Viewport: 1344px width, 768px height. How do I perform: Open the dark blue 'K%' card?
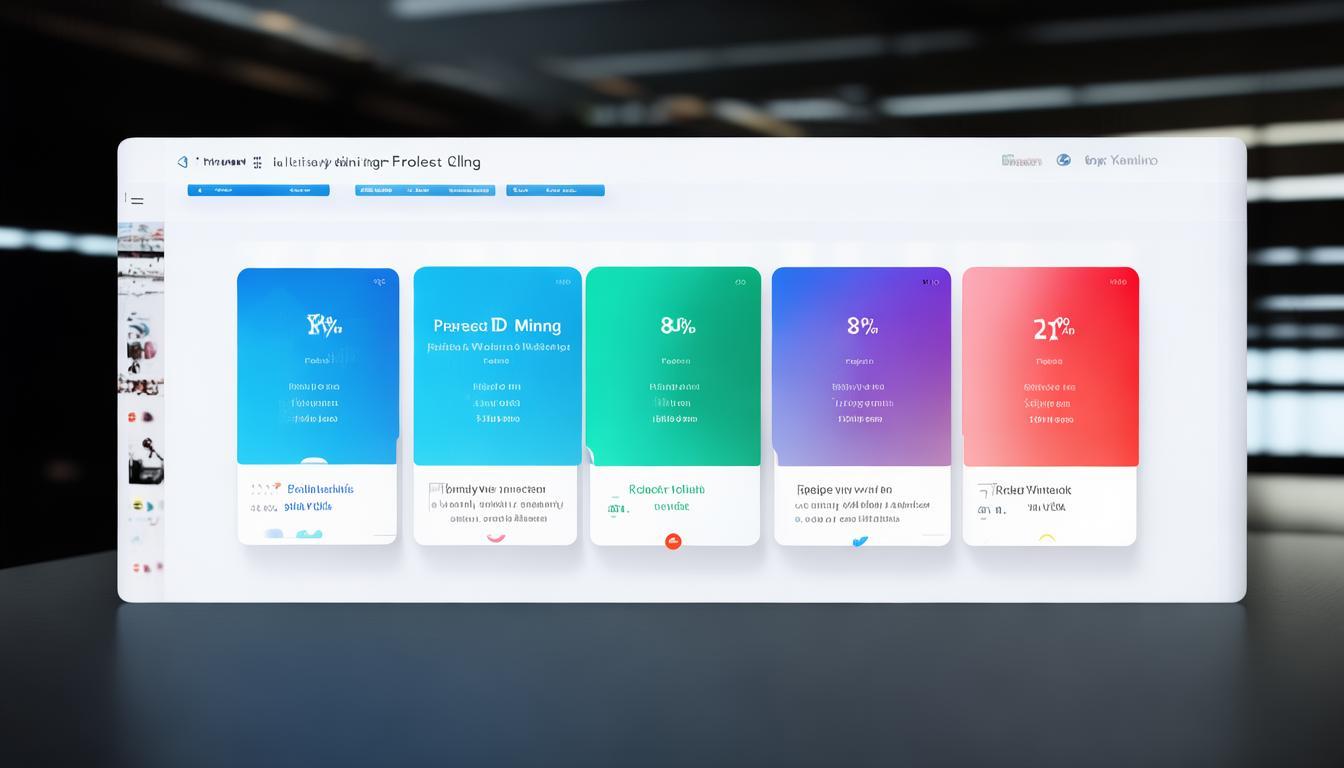pos(318,365)
